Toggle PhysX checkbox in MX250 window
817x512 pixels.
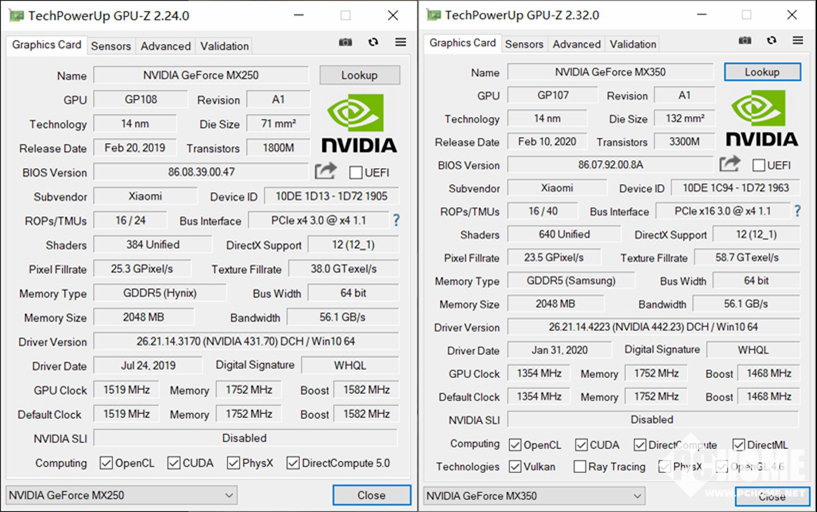point(233,463)
